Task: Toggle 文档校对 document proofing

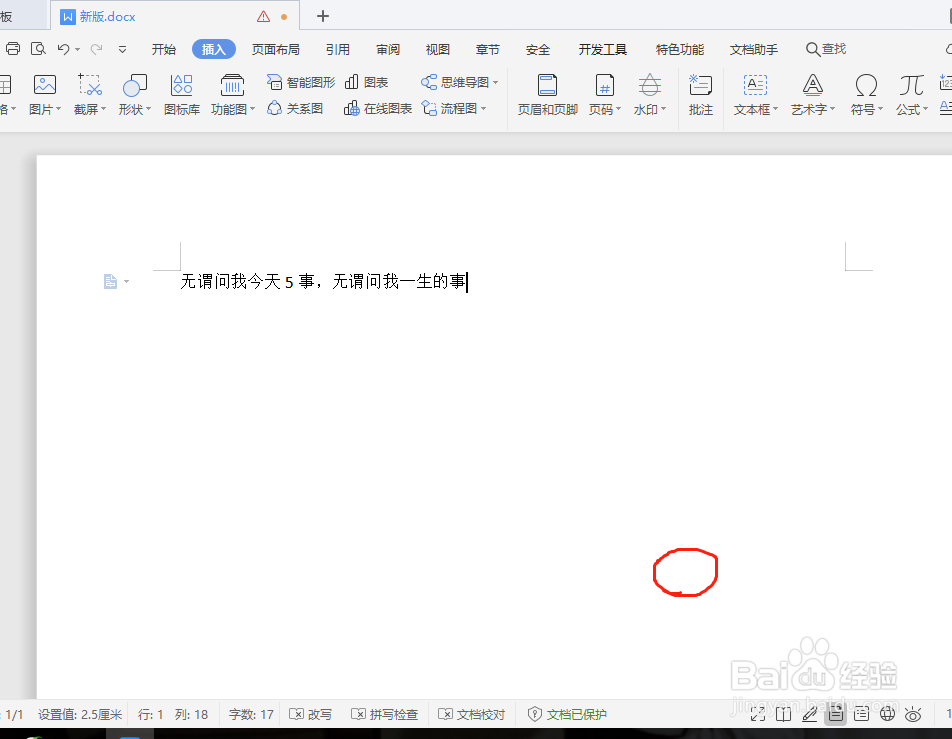Action: 471,714
